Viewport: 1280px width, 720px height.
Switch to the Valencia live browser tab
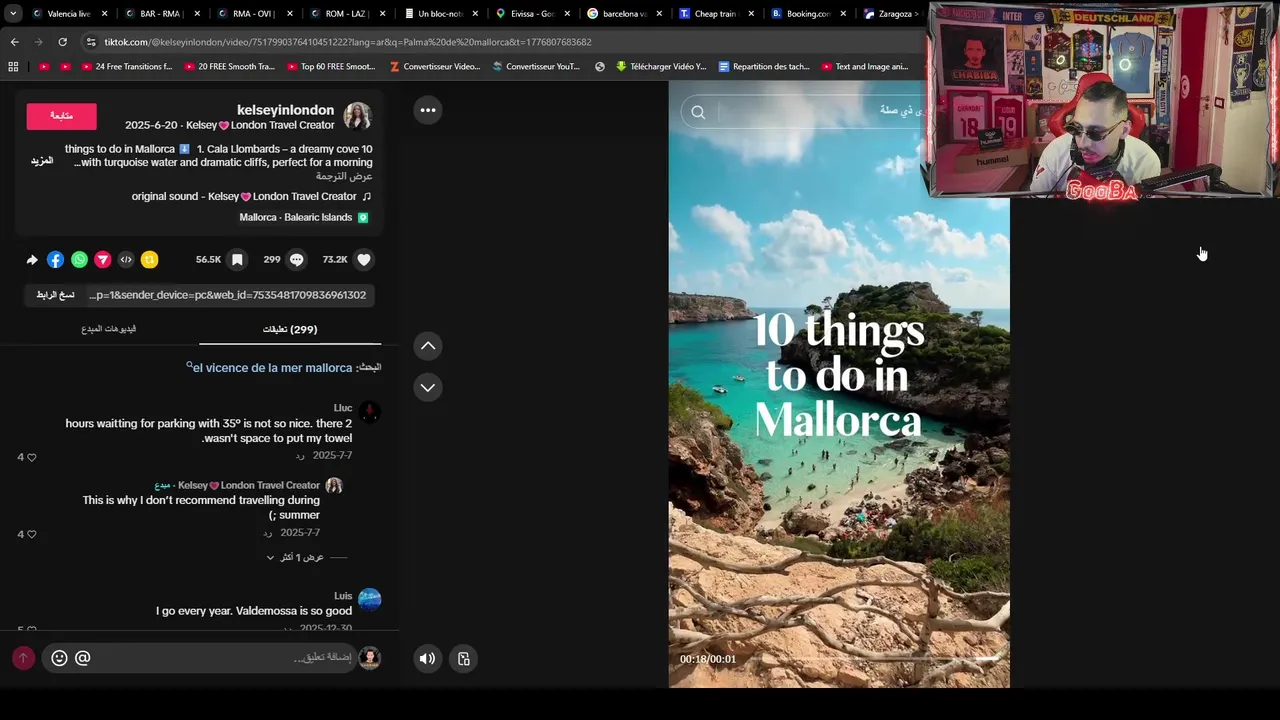[69, 14]
